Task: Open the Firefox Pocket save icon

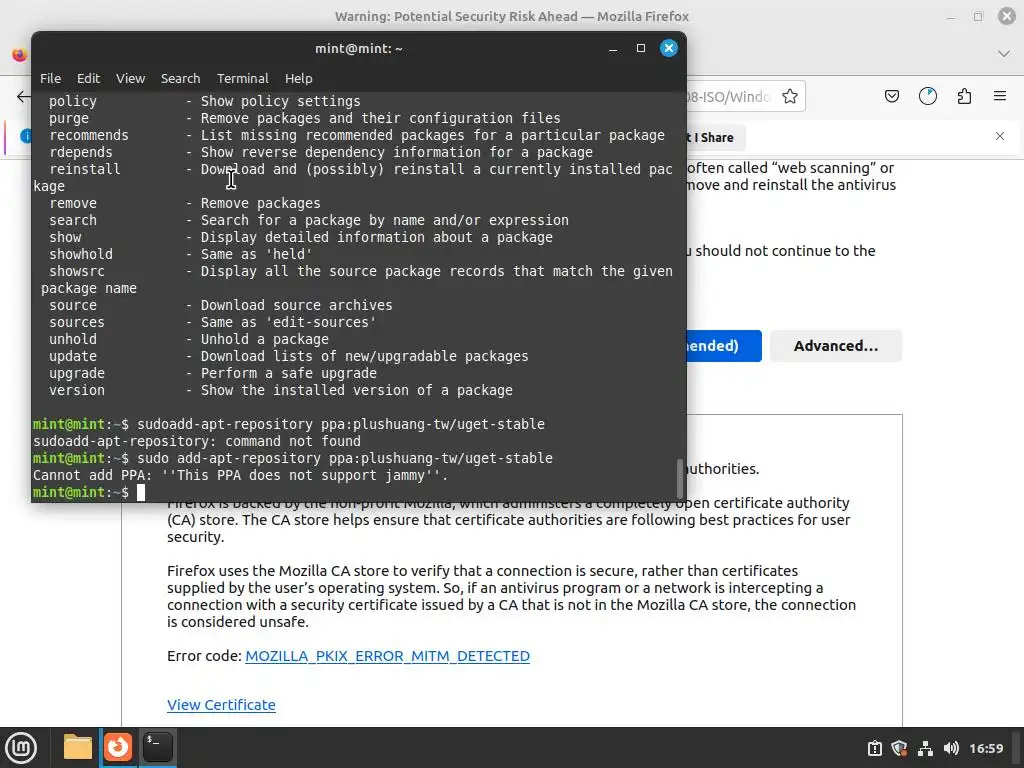Action: [891, 97]
